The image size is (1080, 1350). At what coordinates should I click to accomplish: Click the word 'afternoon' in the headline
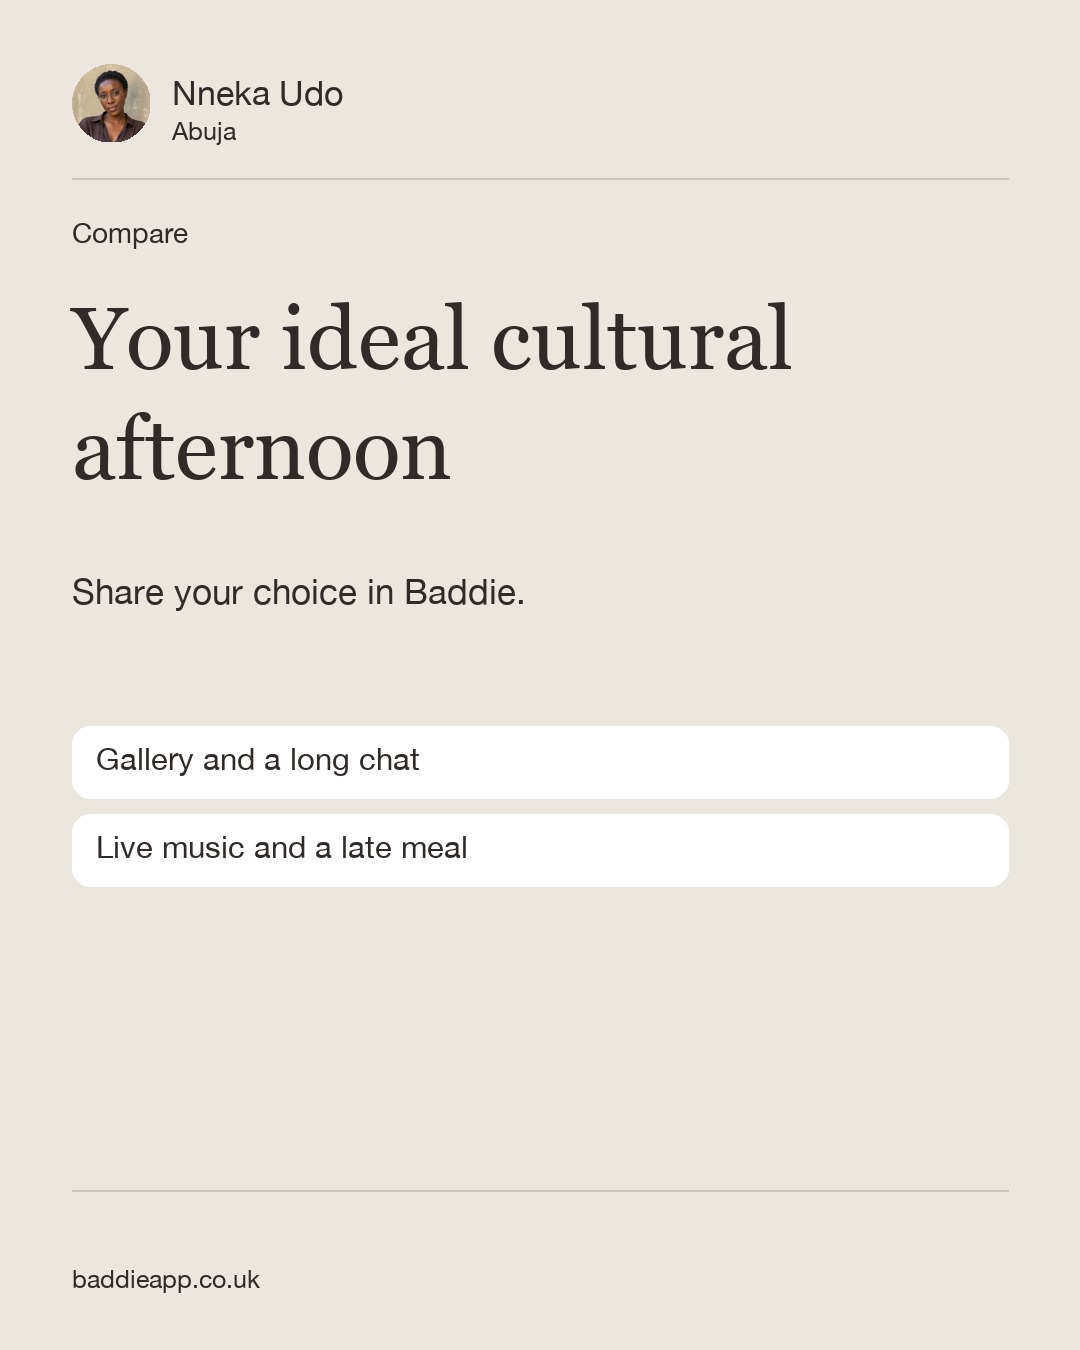[x=262, y=448]
